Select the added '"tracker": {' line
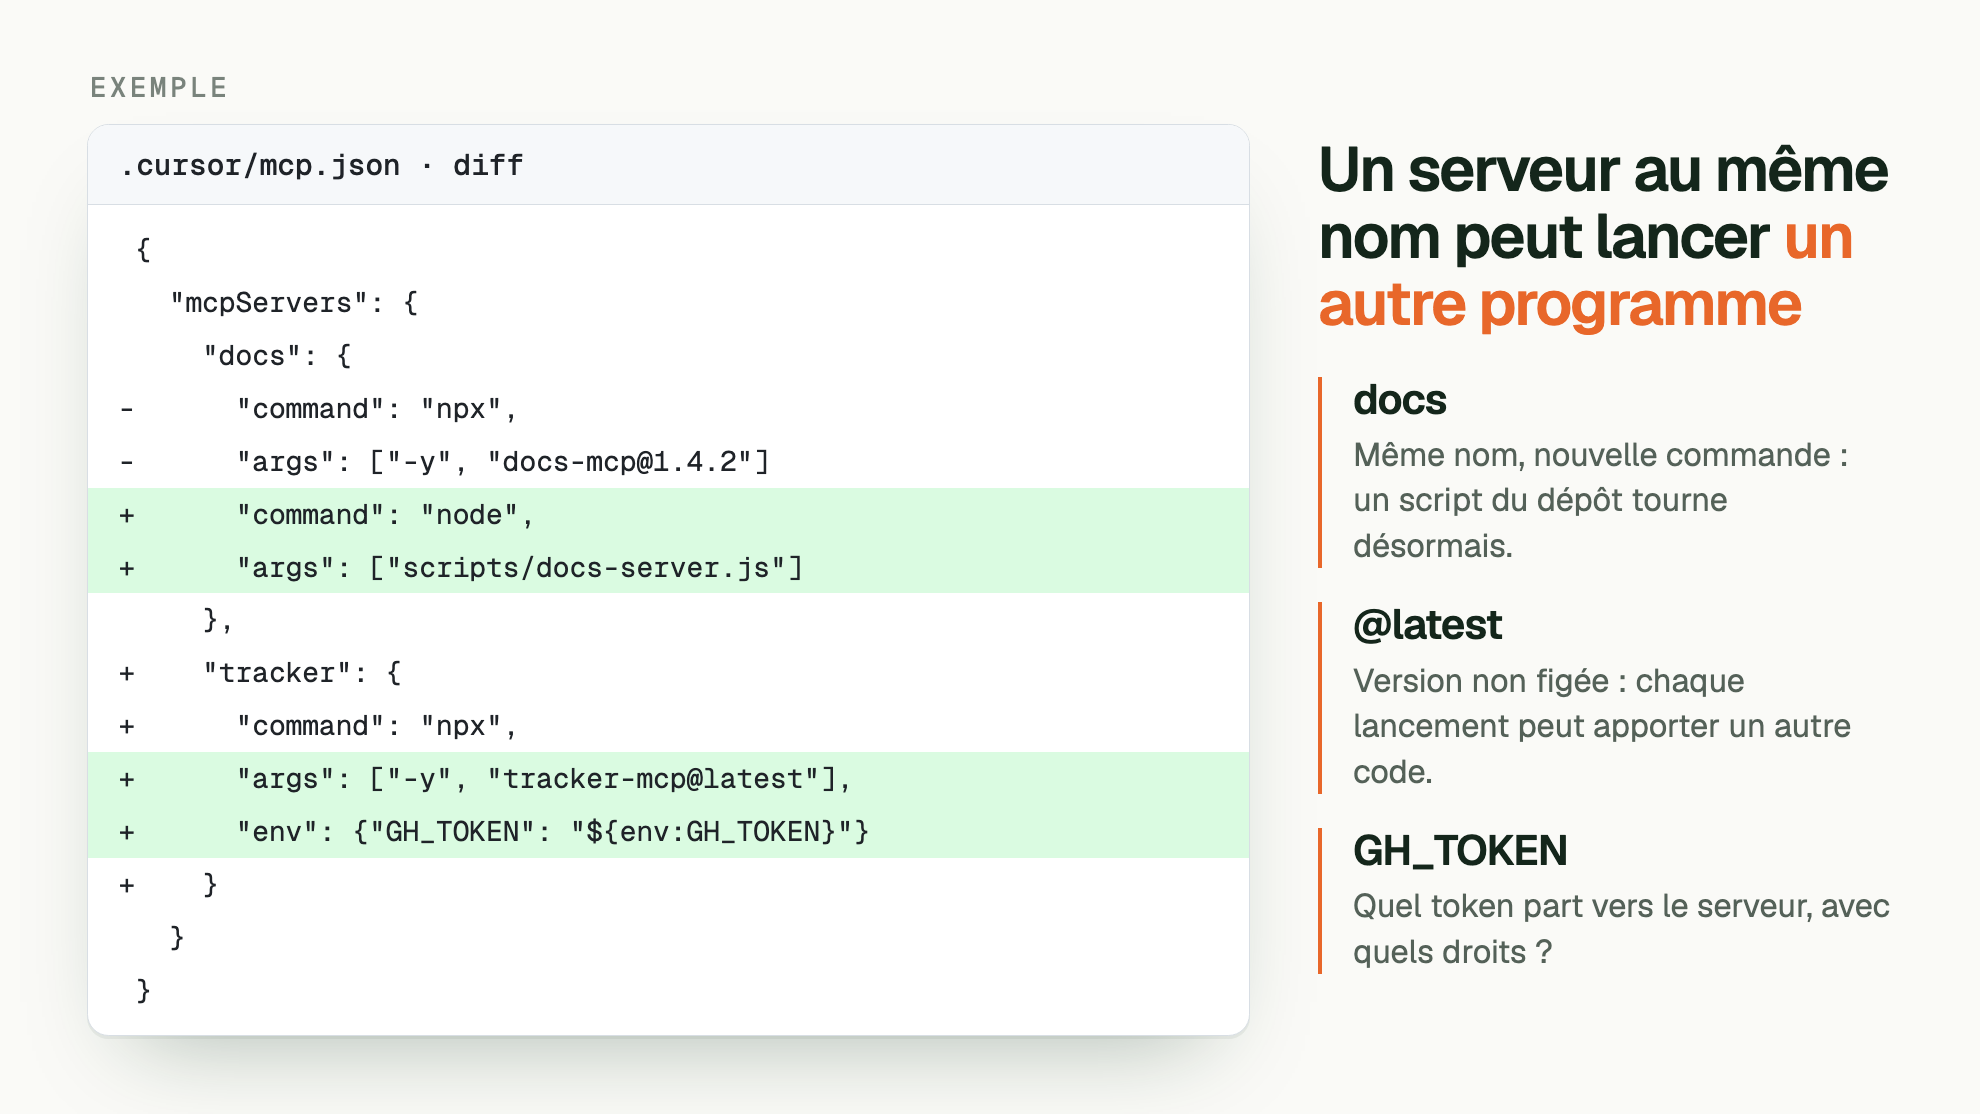1980x1114 pixels. [x=668, y=673]
